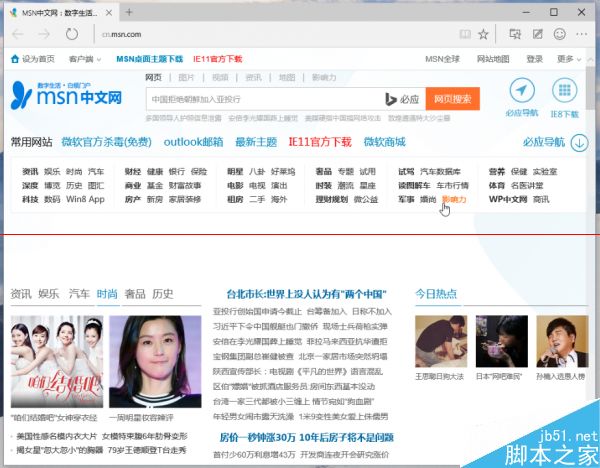
Task: Select the 资讯 search tab
Action: (x=253, y=78)
